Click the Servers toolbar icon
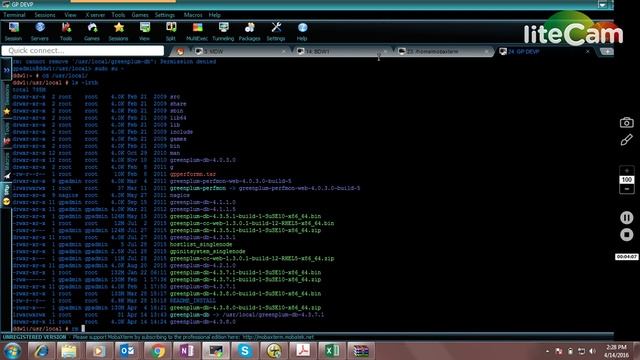 pyautogui.click(x=40, y=31)
